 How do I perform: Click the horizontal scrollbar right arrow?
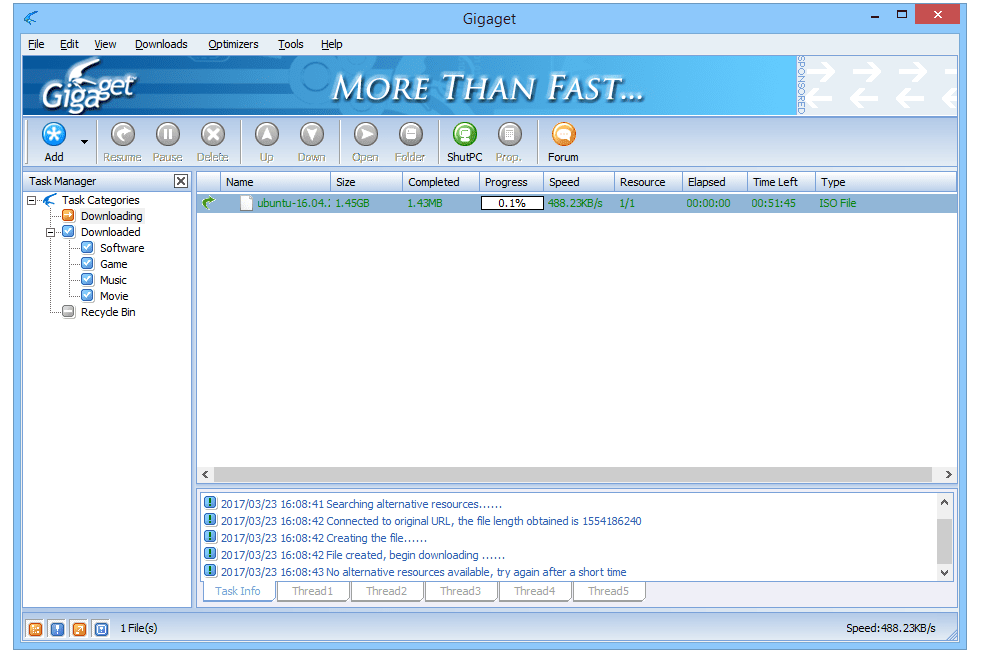pos(948,475)
